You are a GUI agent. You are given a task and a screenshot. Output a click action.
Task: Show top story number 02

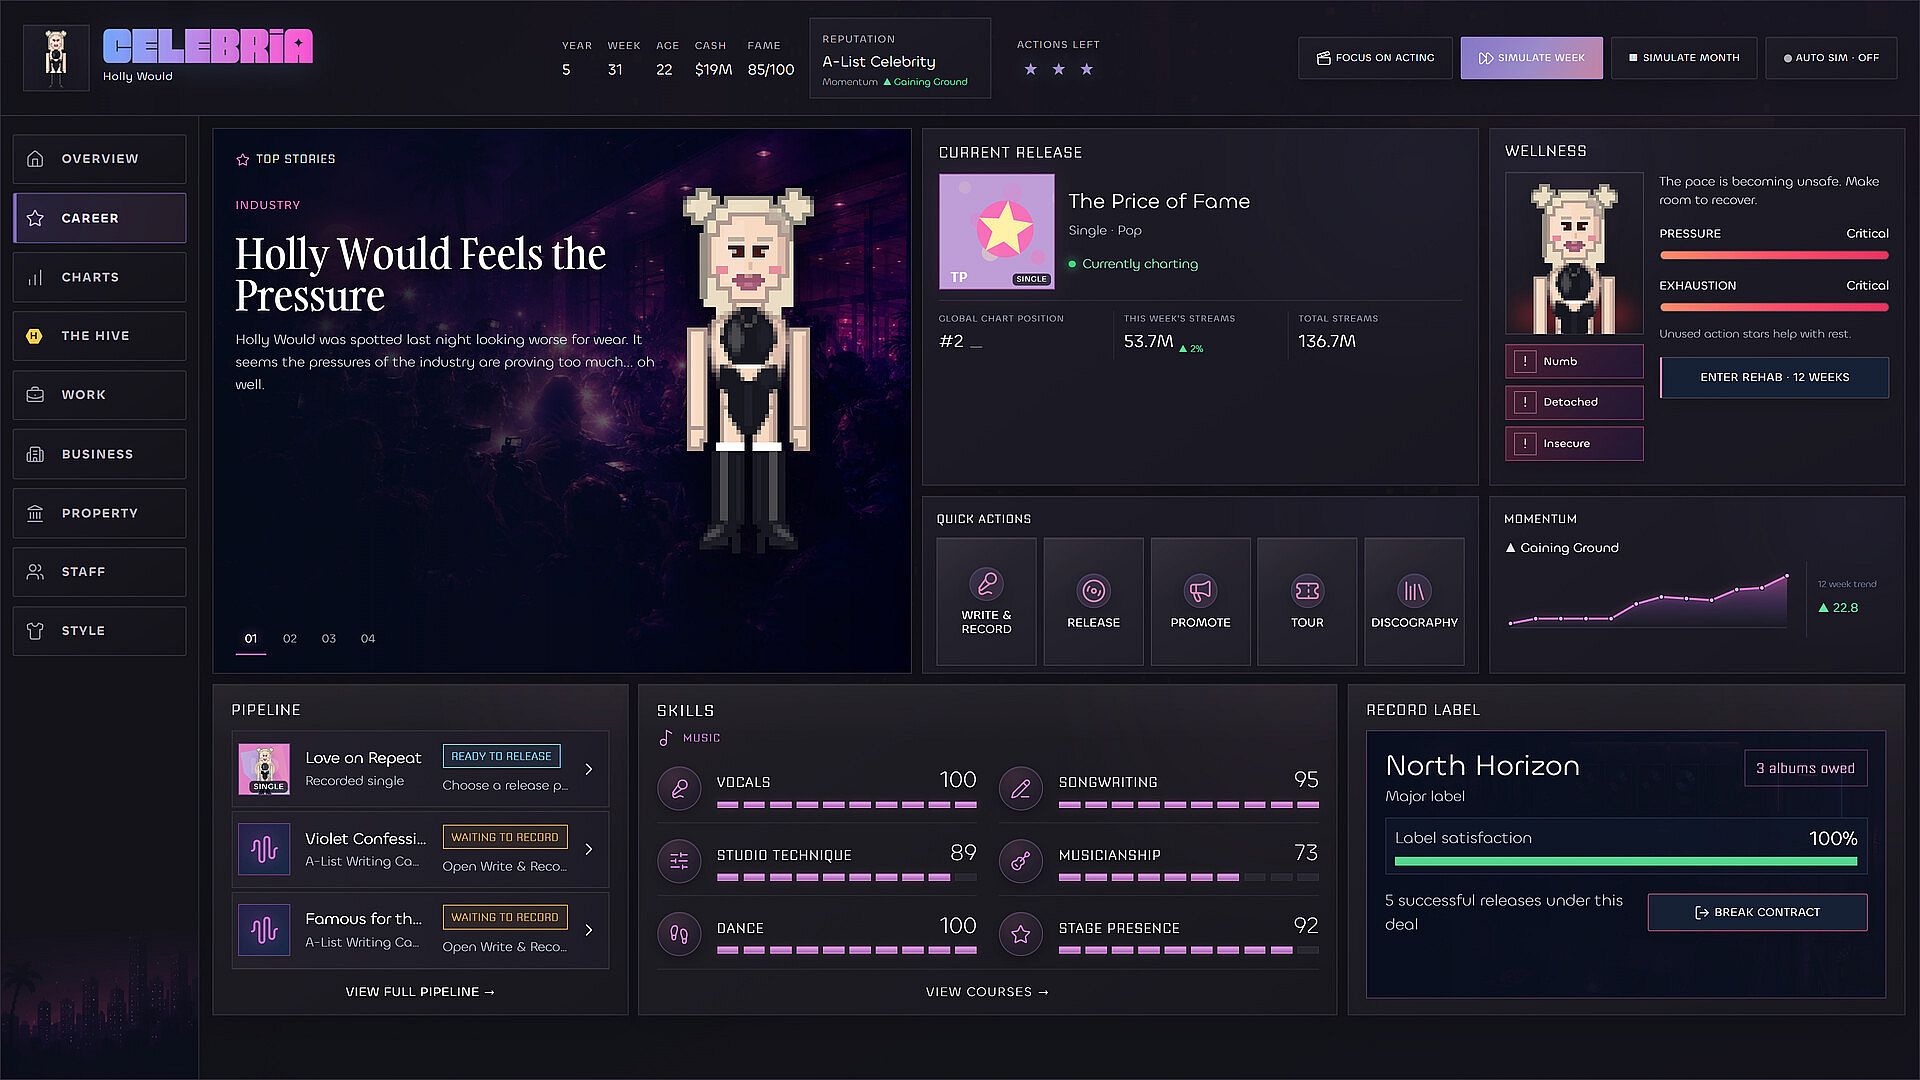(290, 638)
